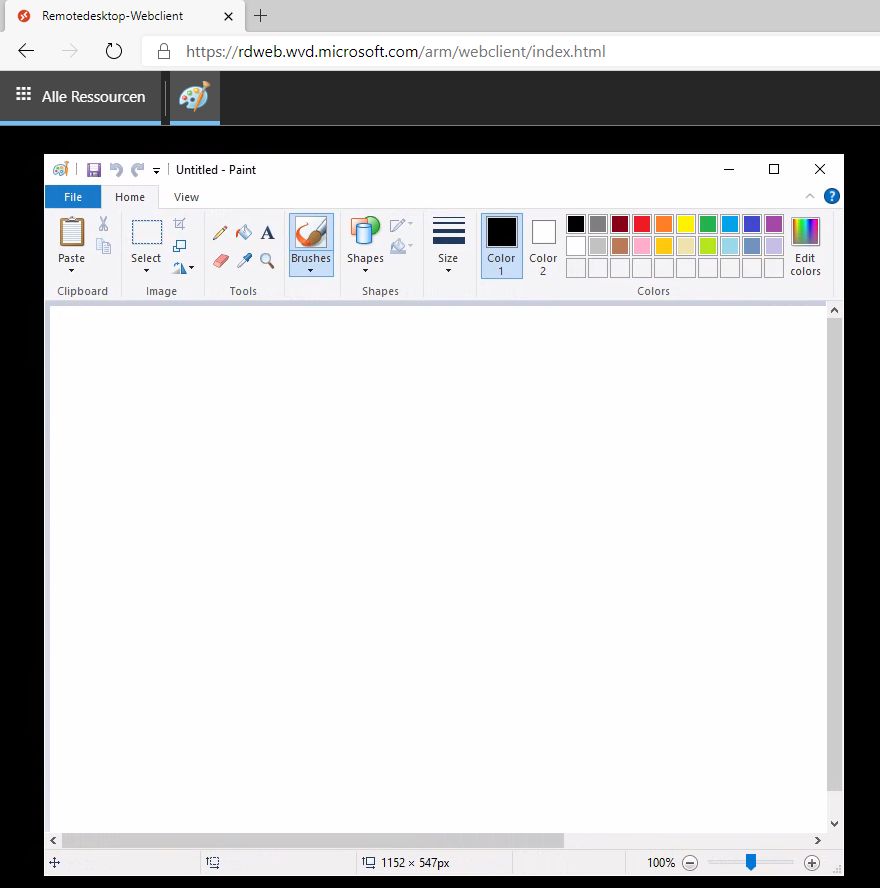Select the Eraser tool

pyautogui.click(x=221, y=261)
